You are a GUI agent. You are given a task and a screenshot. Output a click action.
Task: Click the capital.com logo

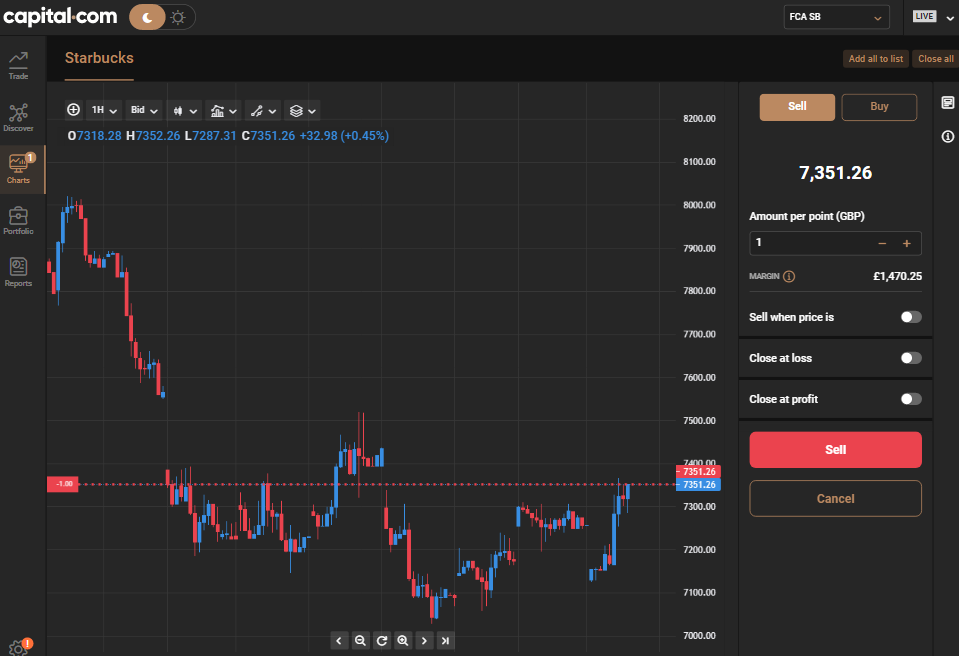60,17
